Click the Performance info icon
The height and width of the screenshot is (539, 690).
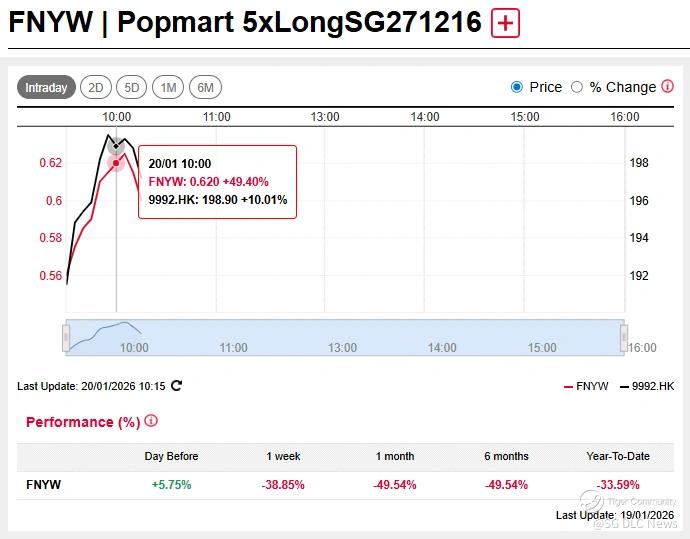click(151, 422)
